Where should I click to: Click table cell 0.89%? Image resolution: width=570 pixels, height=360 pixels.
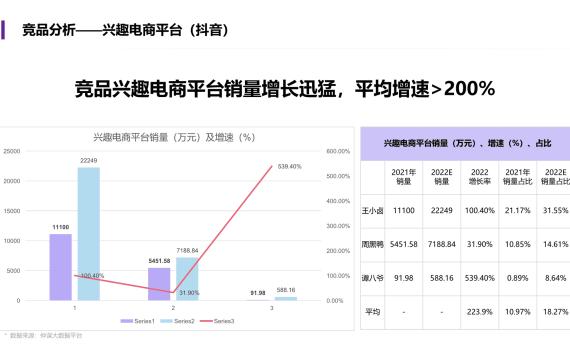[x=518, y=278]
